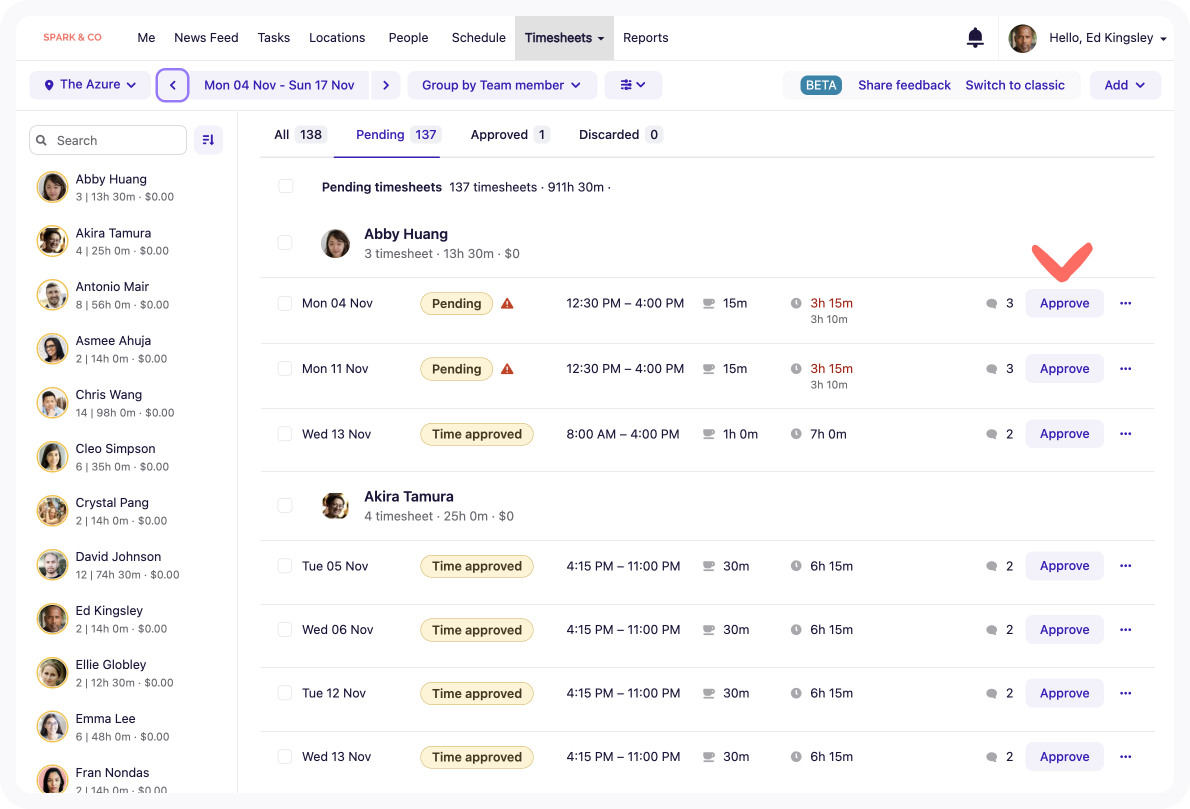Open more options for Mon 04 Nov row
The width and height of the screenshot is (1190, 809).
1125,304
